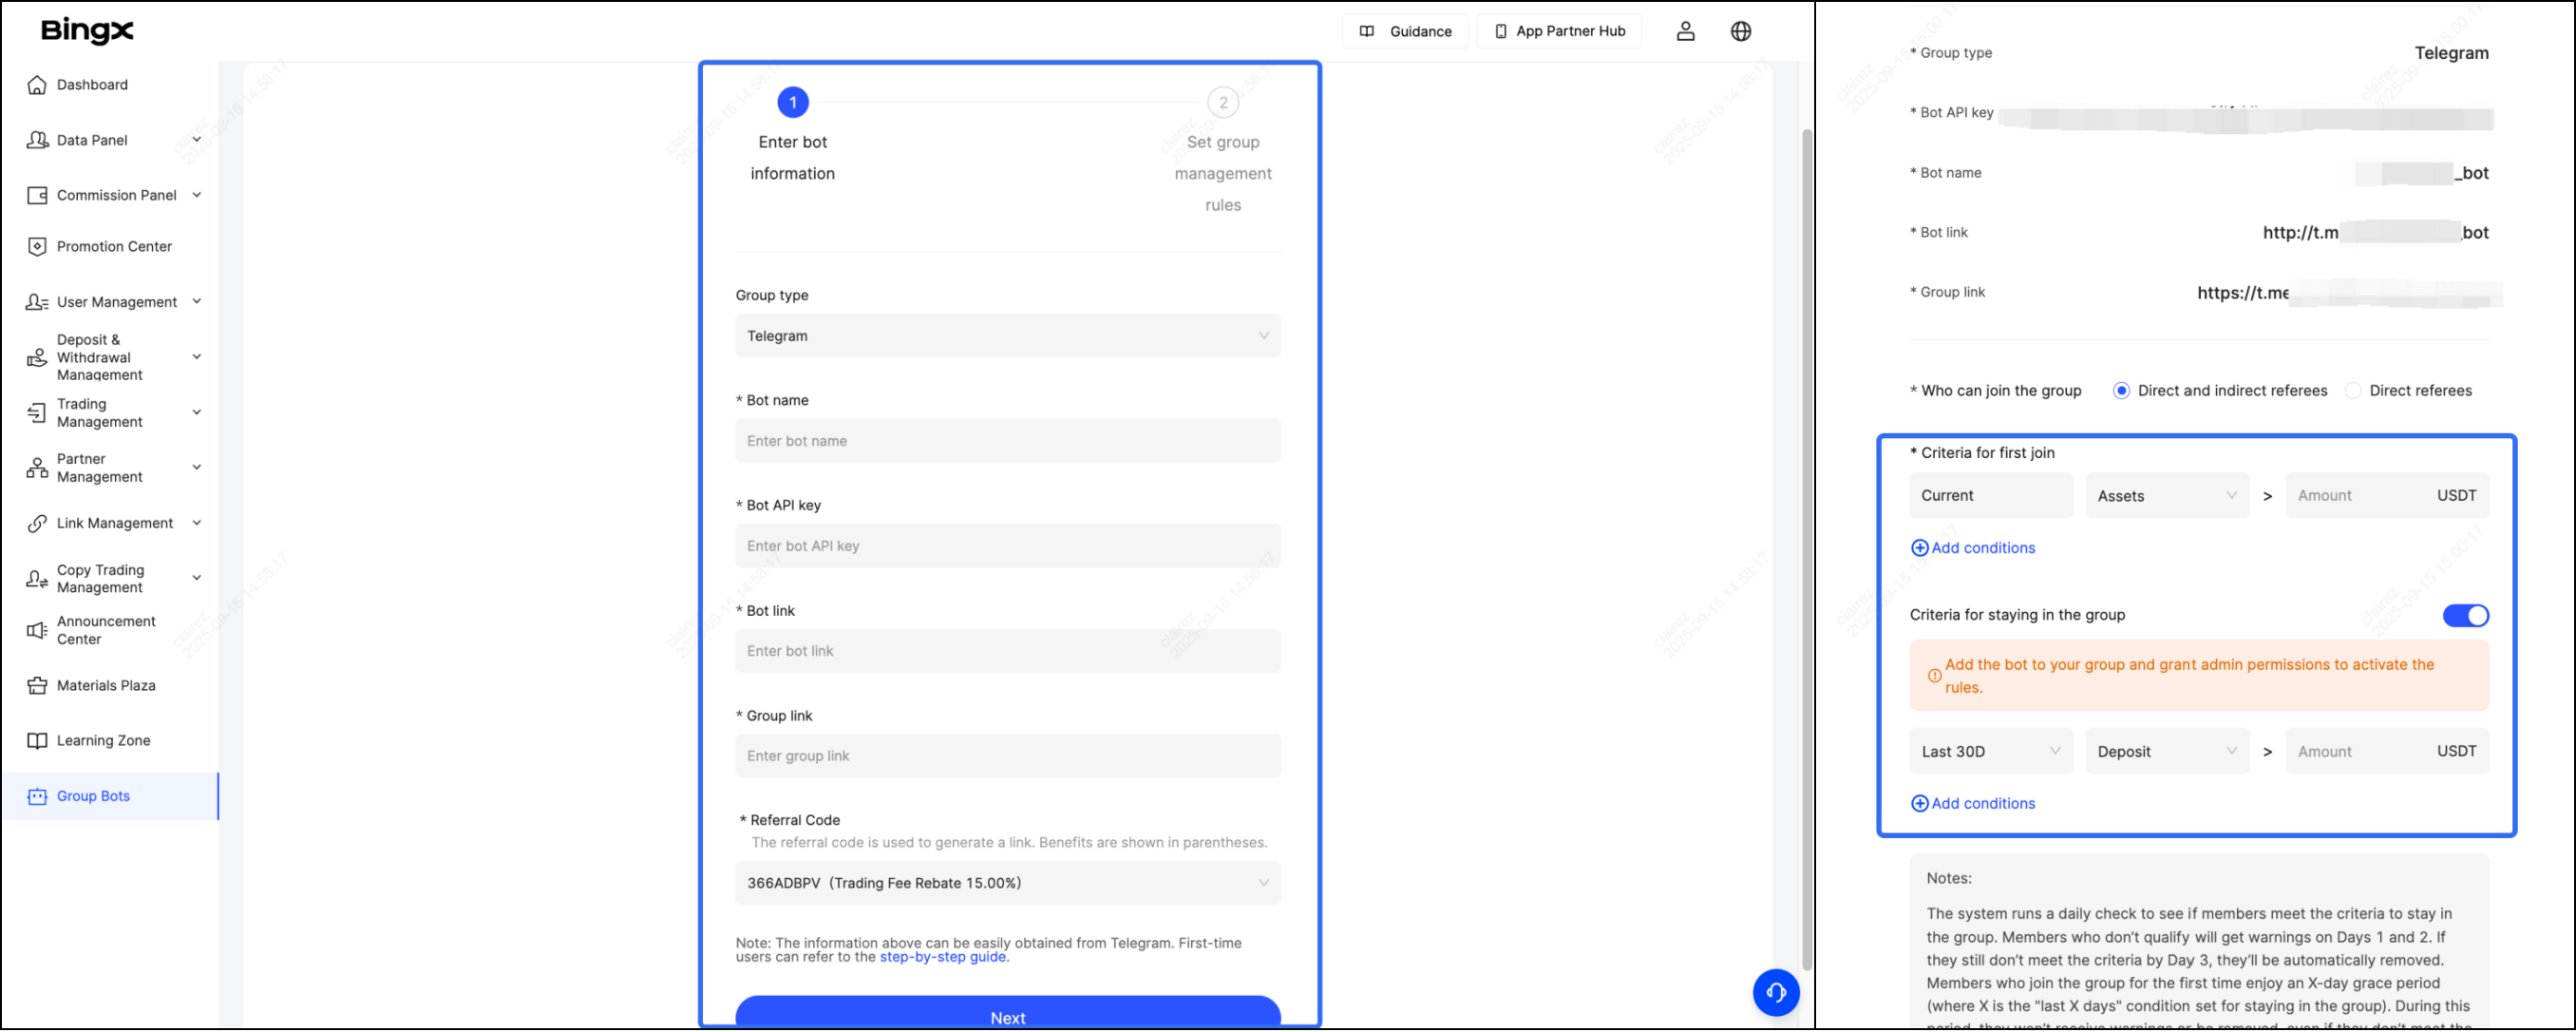
Task: Click the Learning Zone book icon
Action: click(37, 741)
